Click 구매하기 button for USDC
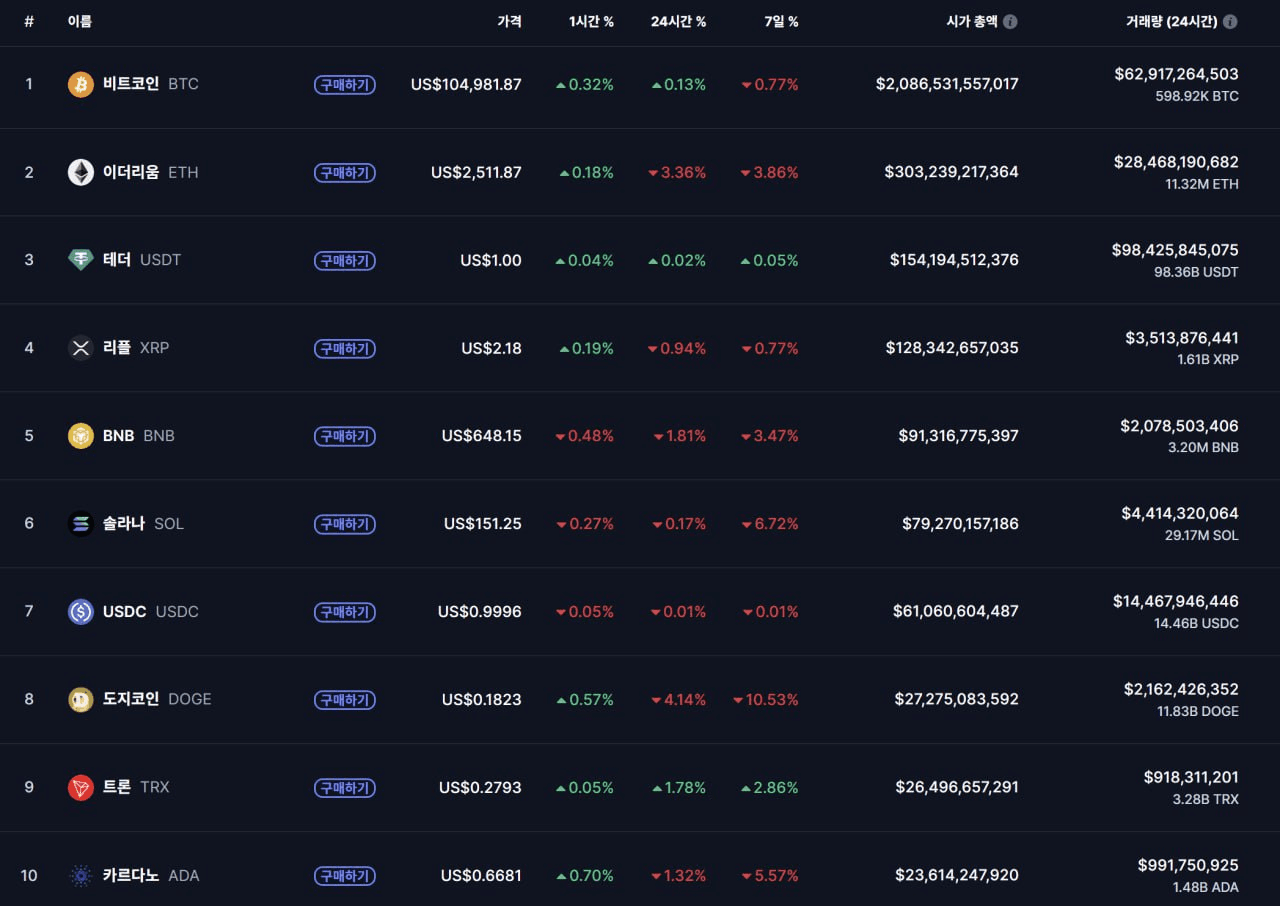This screenshot has height=906, width=1280. pyautogui.click(x=345, y=612)
